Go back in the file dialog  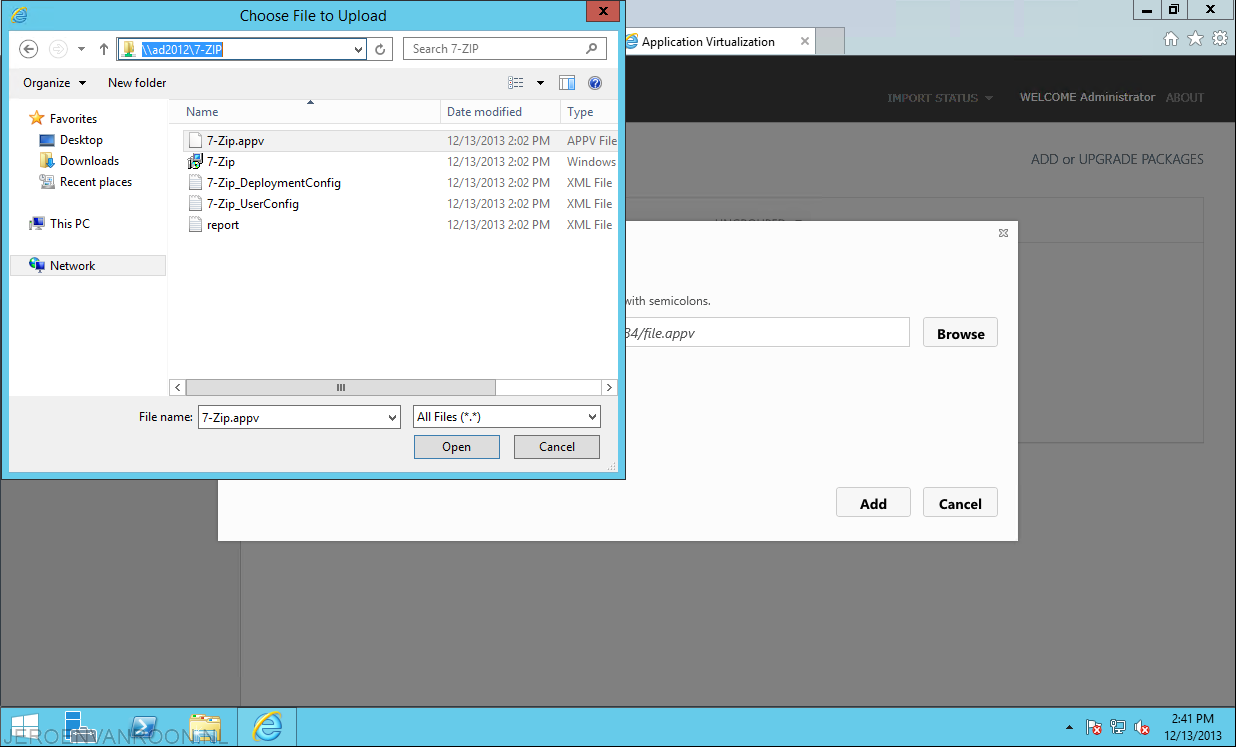[x=29, y=48]
